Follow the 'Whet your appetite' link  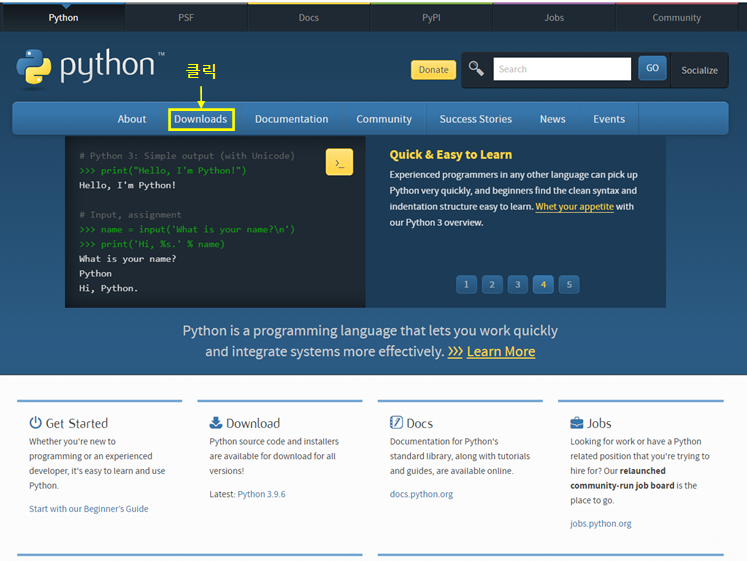575,207
